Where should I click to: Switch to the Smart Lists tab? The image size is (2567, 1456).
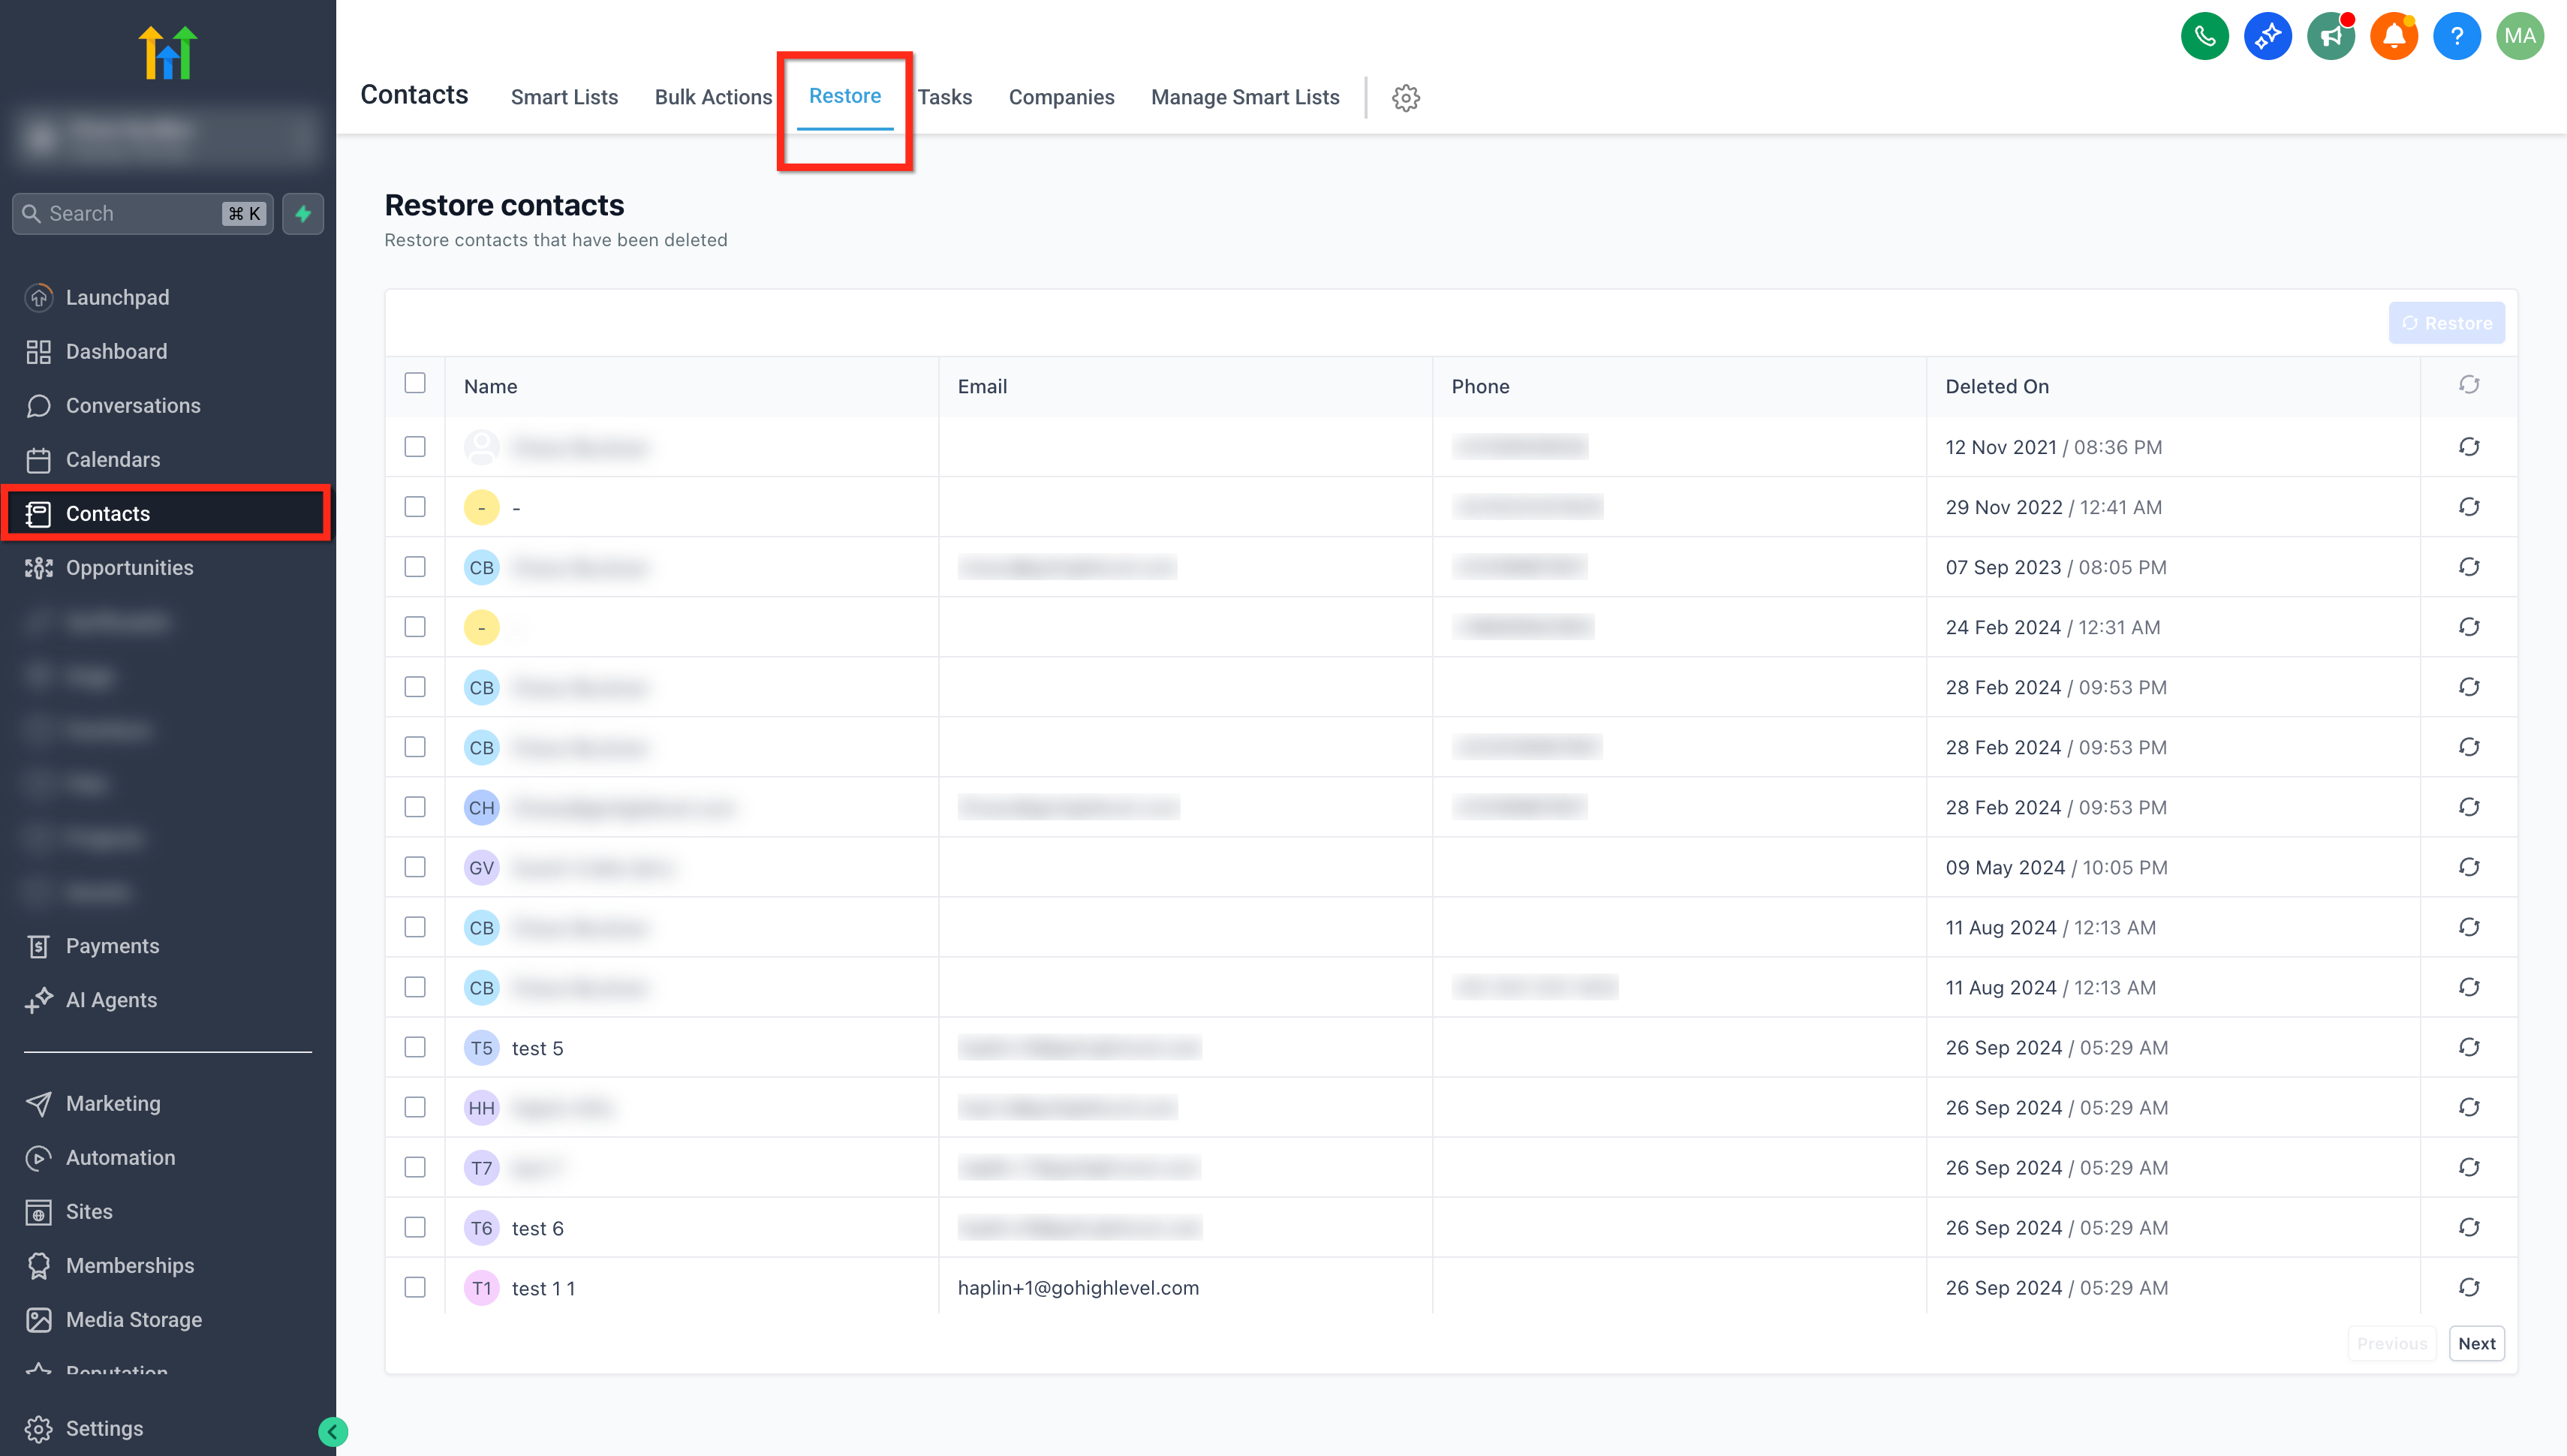tap(564, 98)
